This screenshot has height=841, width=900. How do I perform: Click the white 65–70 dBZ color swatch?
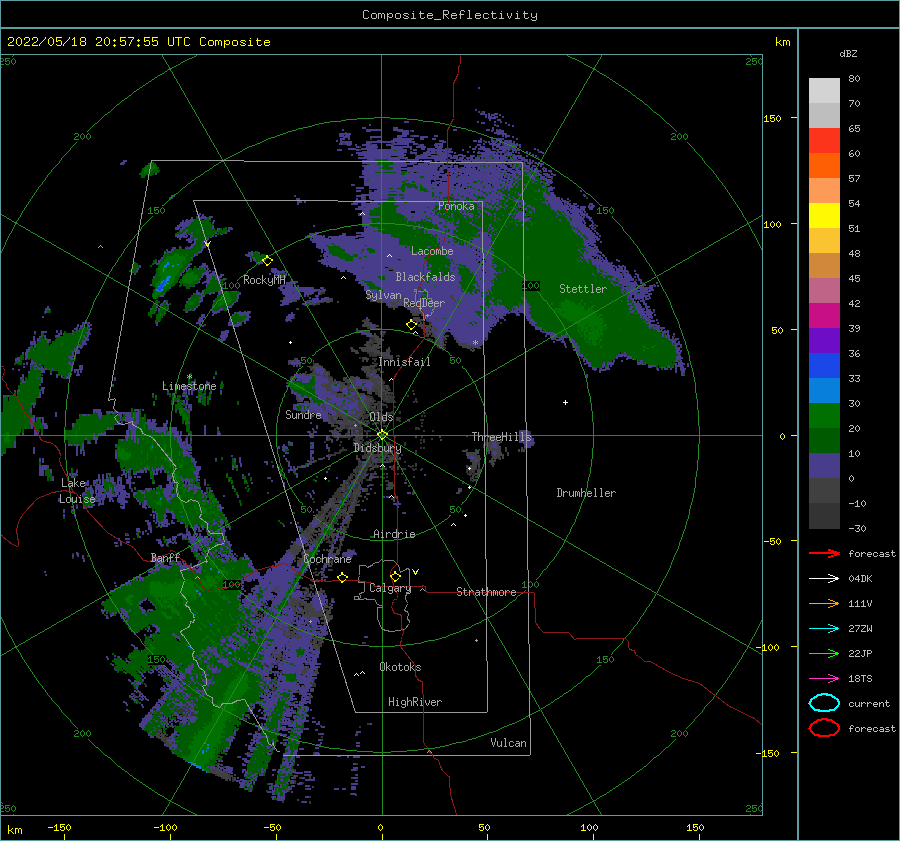(x=824, y=115)
